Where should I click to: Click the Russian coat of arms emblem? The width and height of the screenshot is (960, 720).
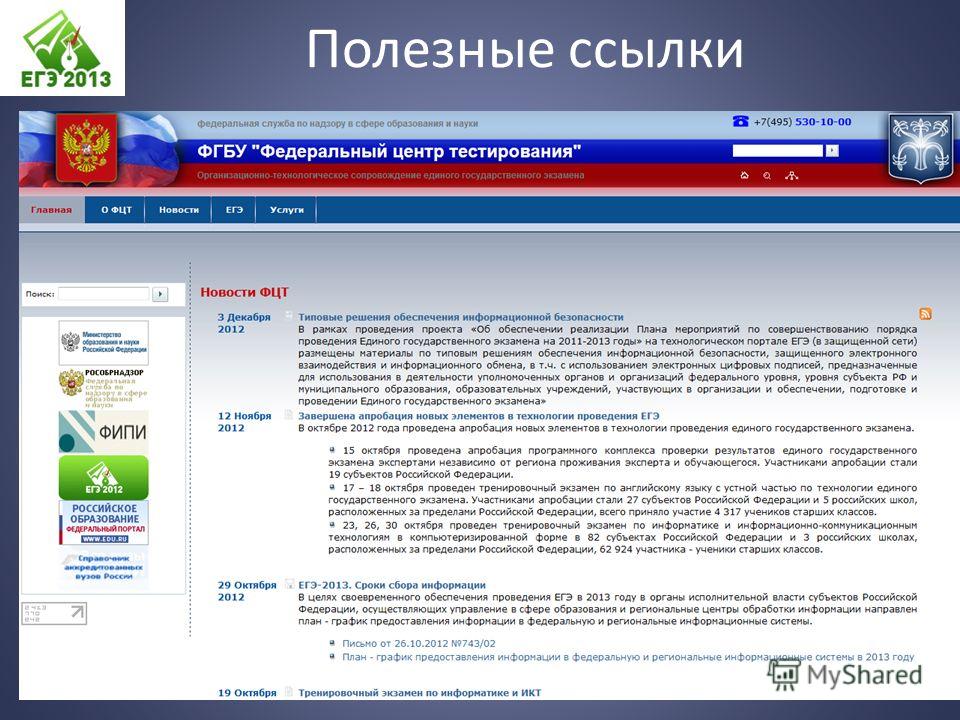(87, 149)
